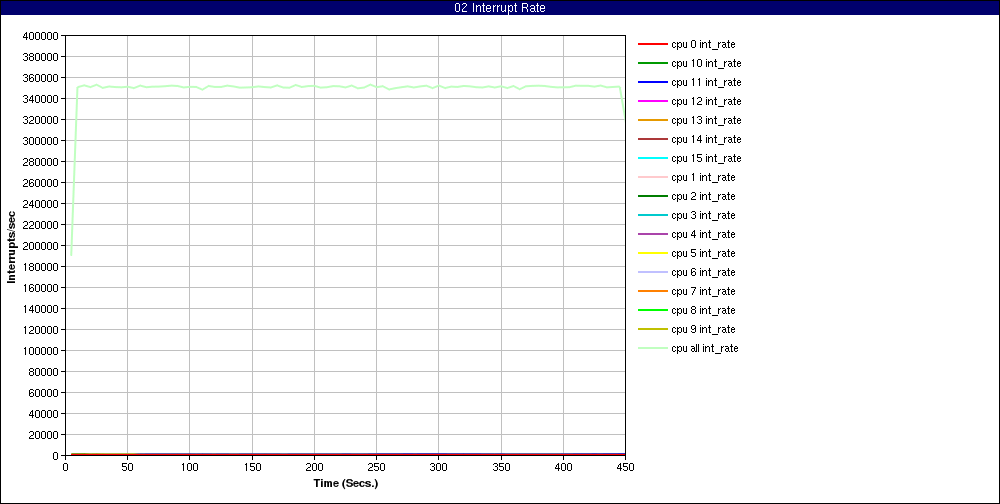The height and width of the screenshot is (504, 1000).
Task: Select the 'cpu 6 int_rate' legend label
Action: click(703, 272)
